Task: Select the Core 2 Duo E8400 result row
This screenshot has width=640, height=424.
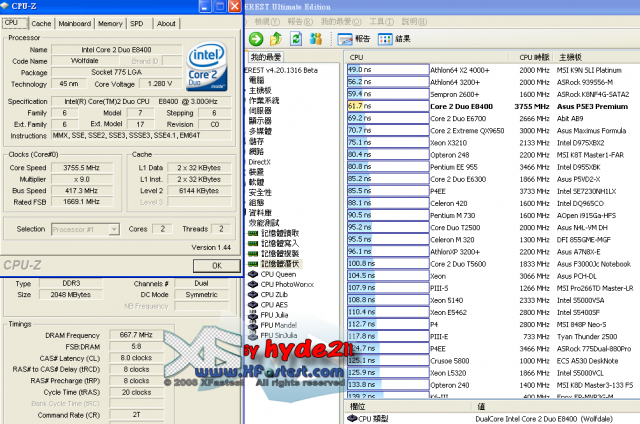Action: (x=493, y=106)
